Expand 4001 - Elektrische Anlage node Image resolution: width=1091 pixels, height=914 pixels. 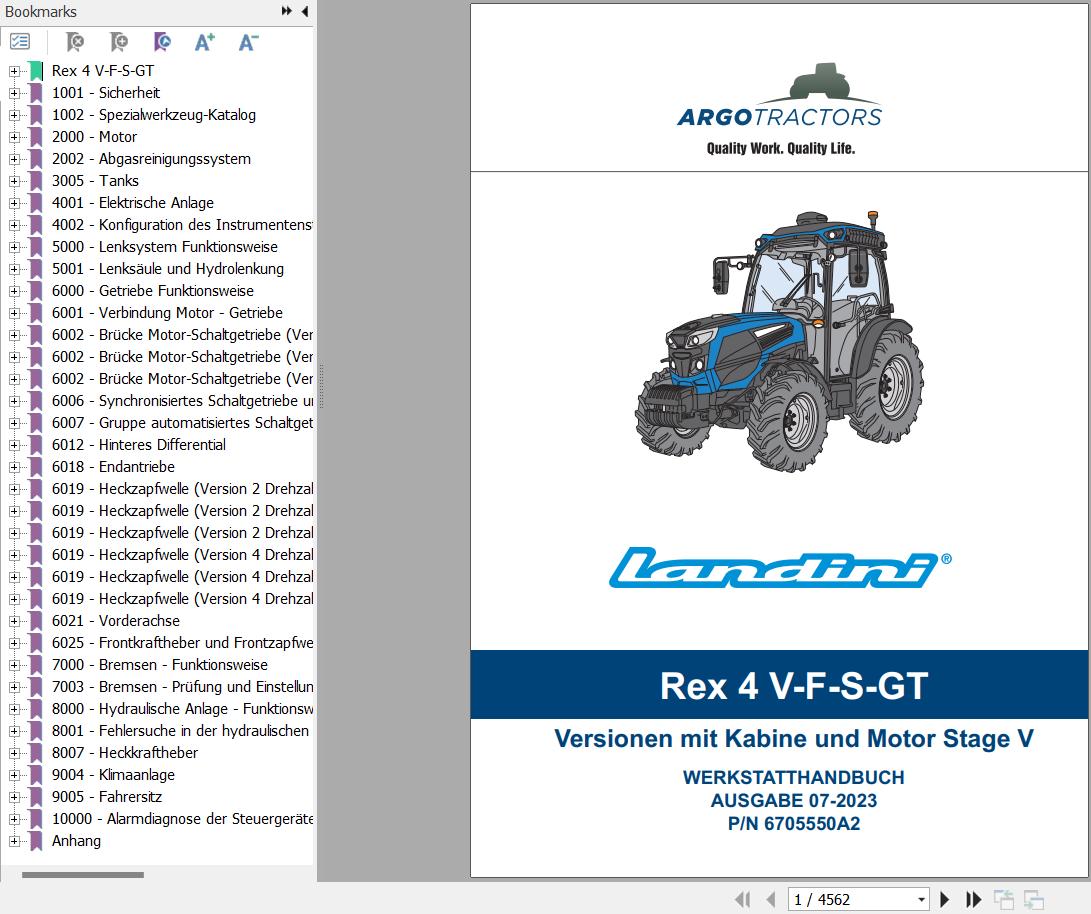(x=14, y=203)
